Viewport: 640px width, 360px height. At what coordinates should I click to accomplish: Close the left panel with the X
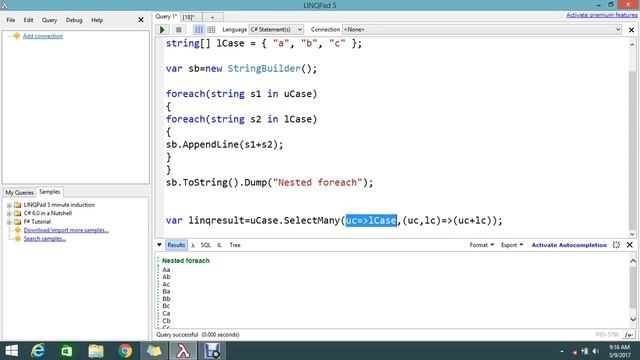click(x=141, y=20)
